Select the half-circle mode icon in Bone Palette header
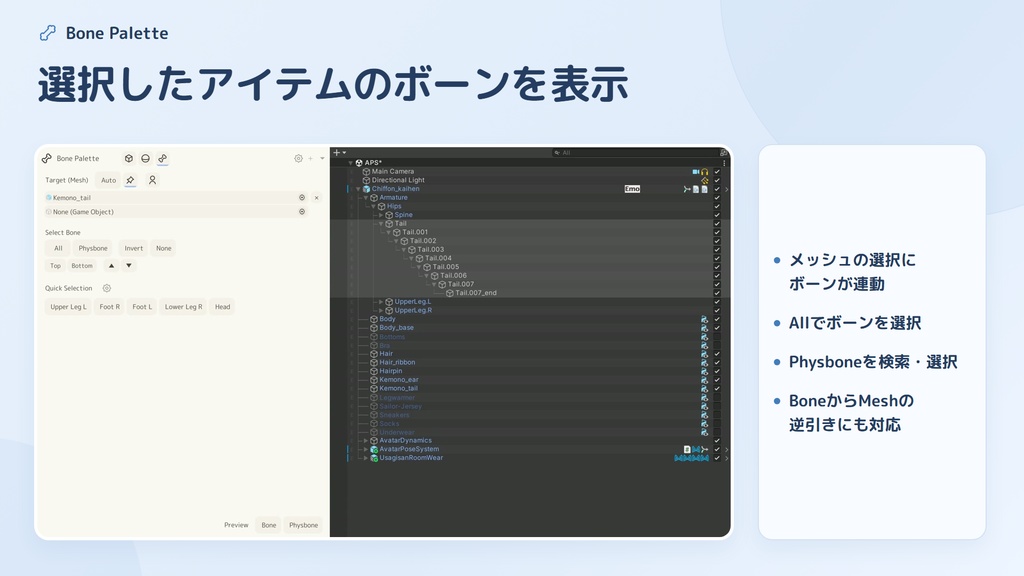Image resolution: width=1024 pixels, height=576 pixels. point(146,159)
